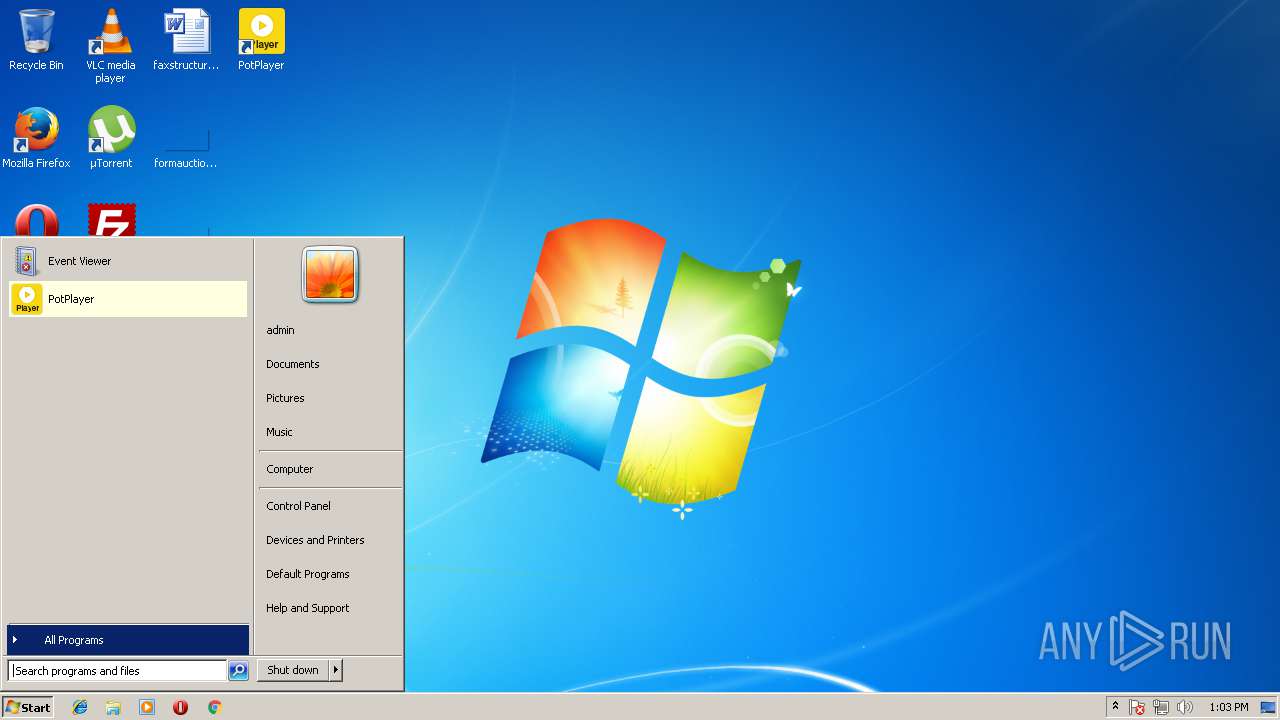Click the 1:03 PM taskbar clock
The image size is (1280, 720).
(1228, 707)
